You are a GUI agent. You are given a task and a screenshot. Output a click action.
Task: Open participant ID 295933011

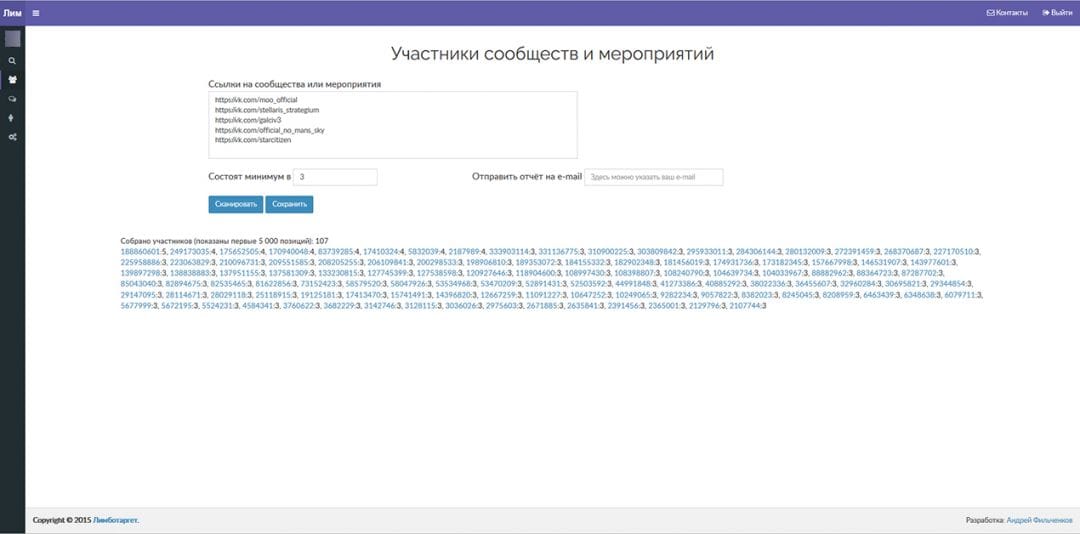[707, 252]
